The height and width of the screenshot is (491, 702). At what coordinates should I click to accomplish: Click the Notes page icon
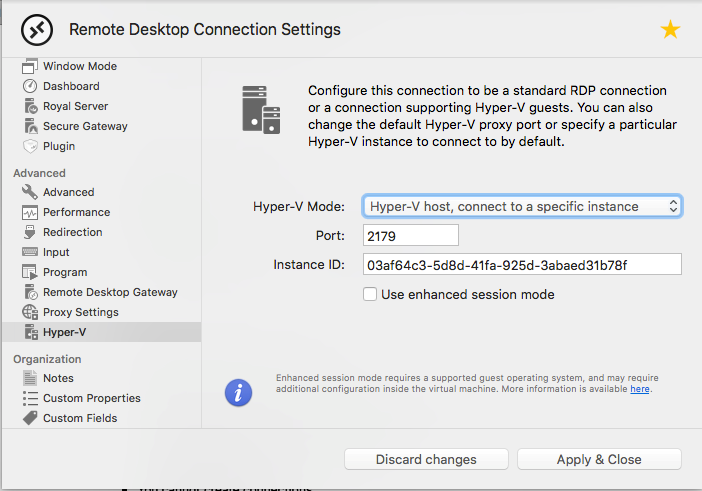click(30, 378)
